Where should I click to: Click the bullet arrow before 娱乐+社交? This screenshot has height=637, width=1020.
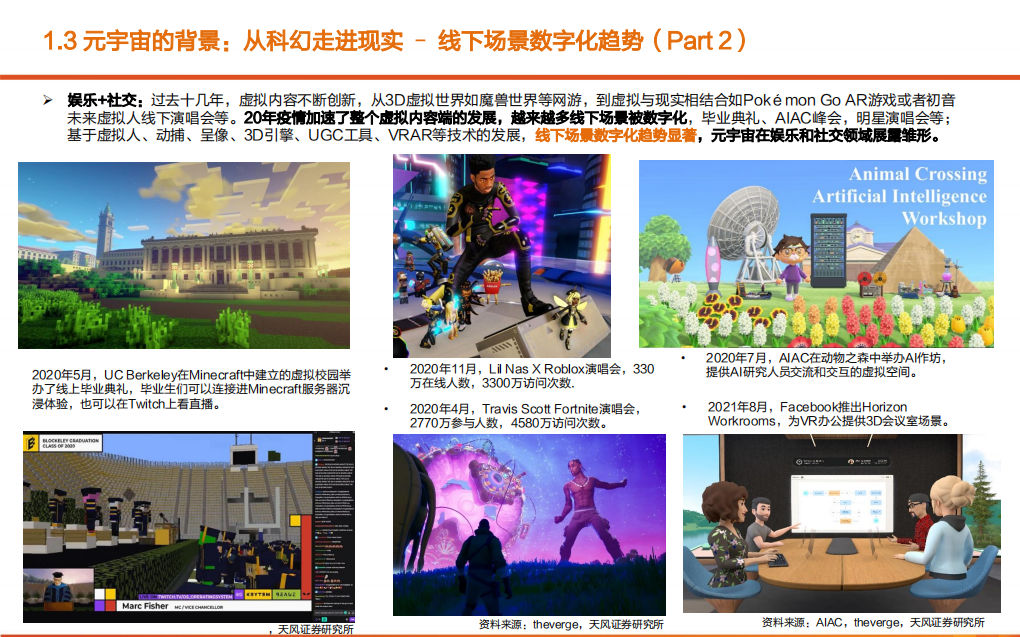(47, 100)
